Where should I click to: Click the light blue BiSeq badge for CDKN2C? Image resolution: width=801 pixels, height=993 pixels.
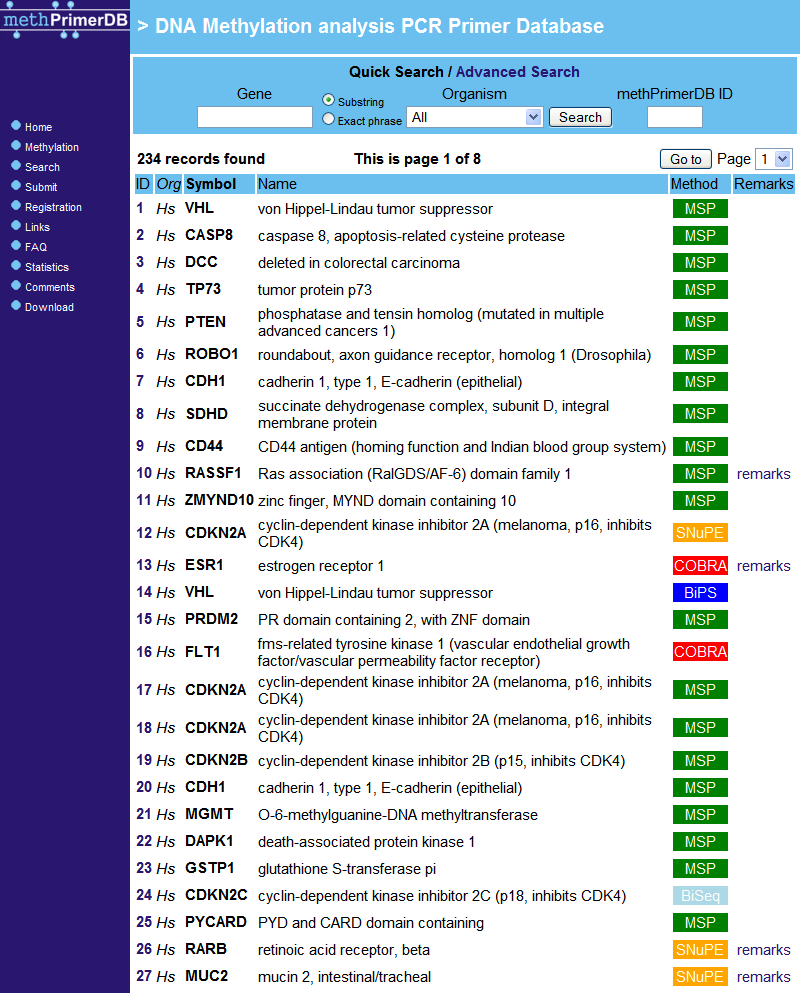(700, 895)
